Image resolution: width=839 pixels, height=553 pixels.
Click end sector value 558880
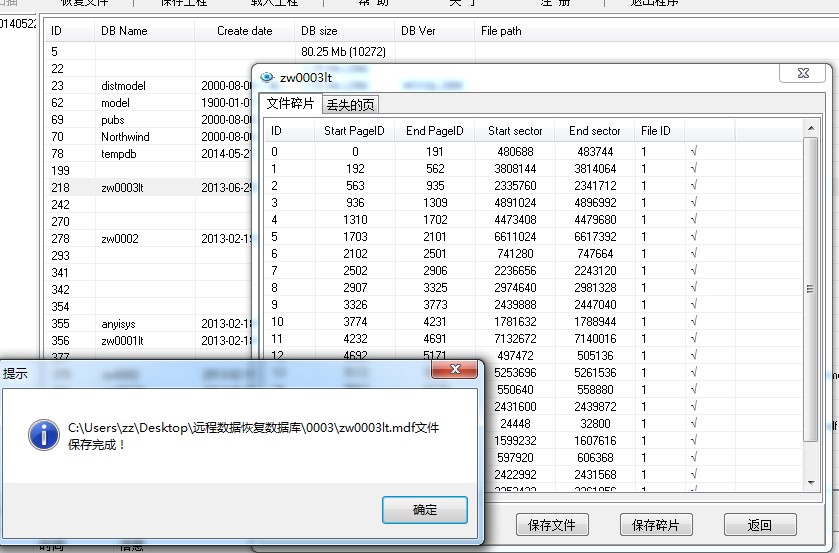(x=595, y=390)
